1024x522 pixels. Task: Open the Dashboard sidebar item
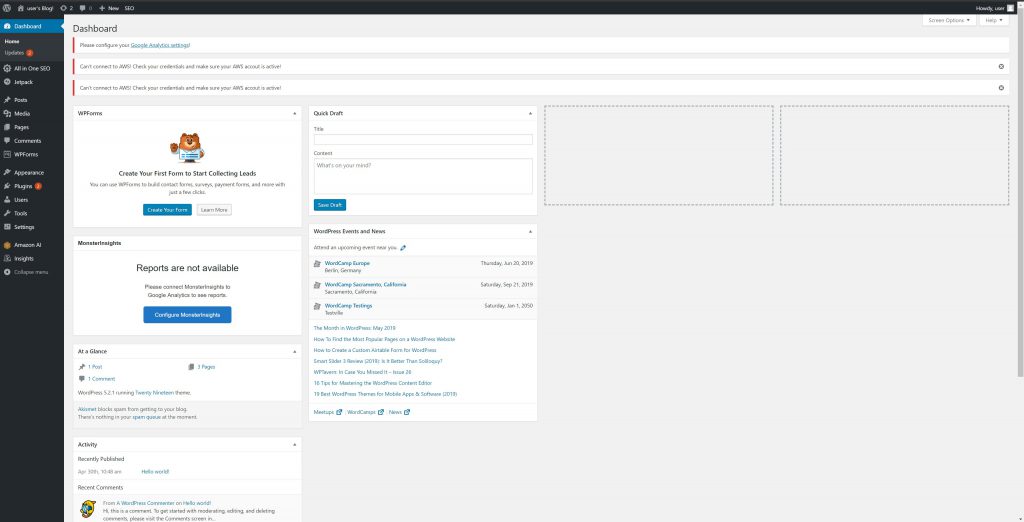31,26
